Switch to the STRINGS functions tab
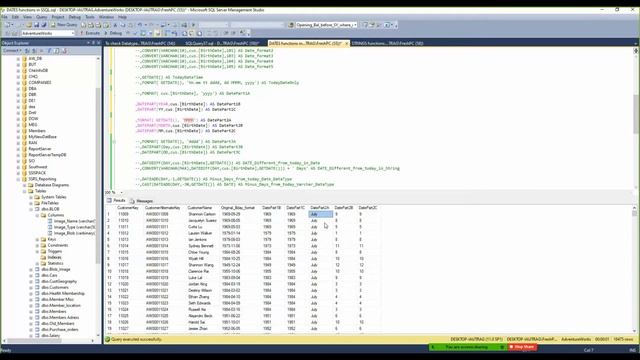This screenshot has height=360, width=640. (x=387, y=43)
